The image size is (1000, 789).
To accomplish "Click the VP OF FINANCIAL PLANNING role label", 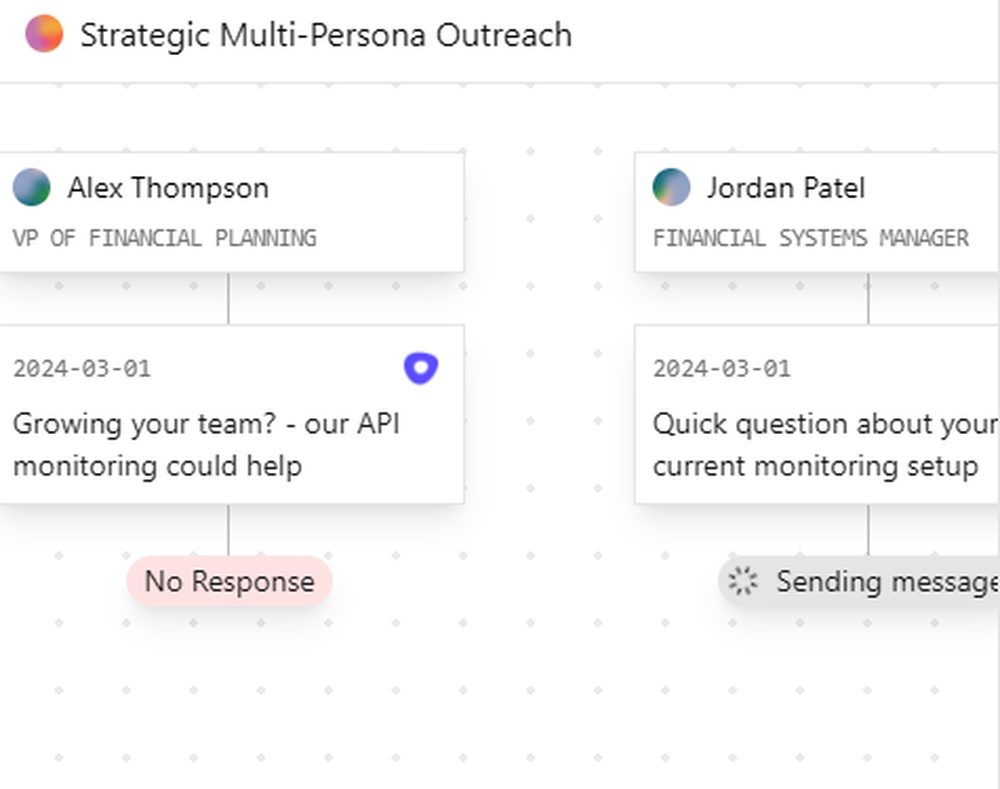I will point(164,238).
